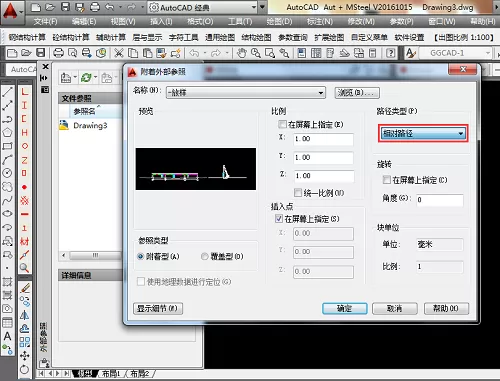Open the refresh dropdown arrow in references palette
The height and width of the screenshot is (381, 500).
click(95, 78)
